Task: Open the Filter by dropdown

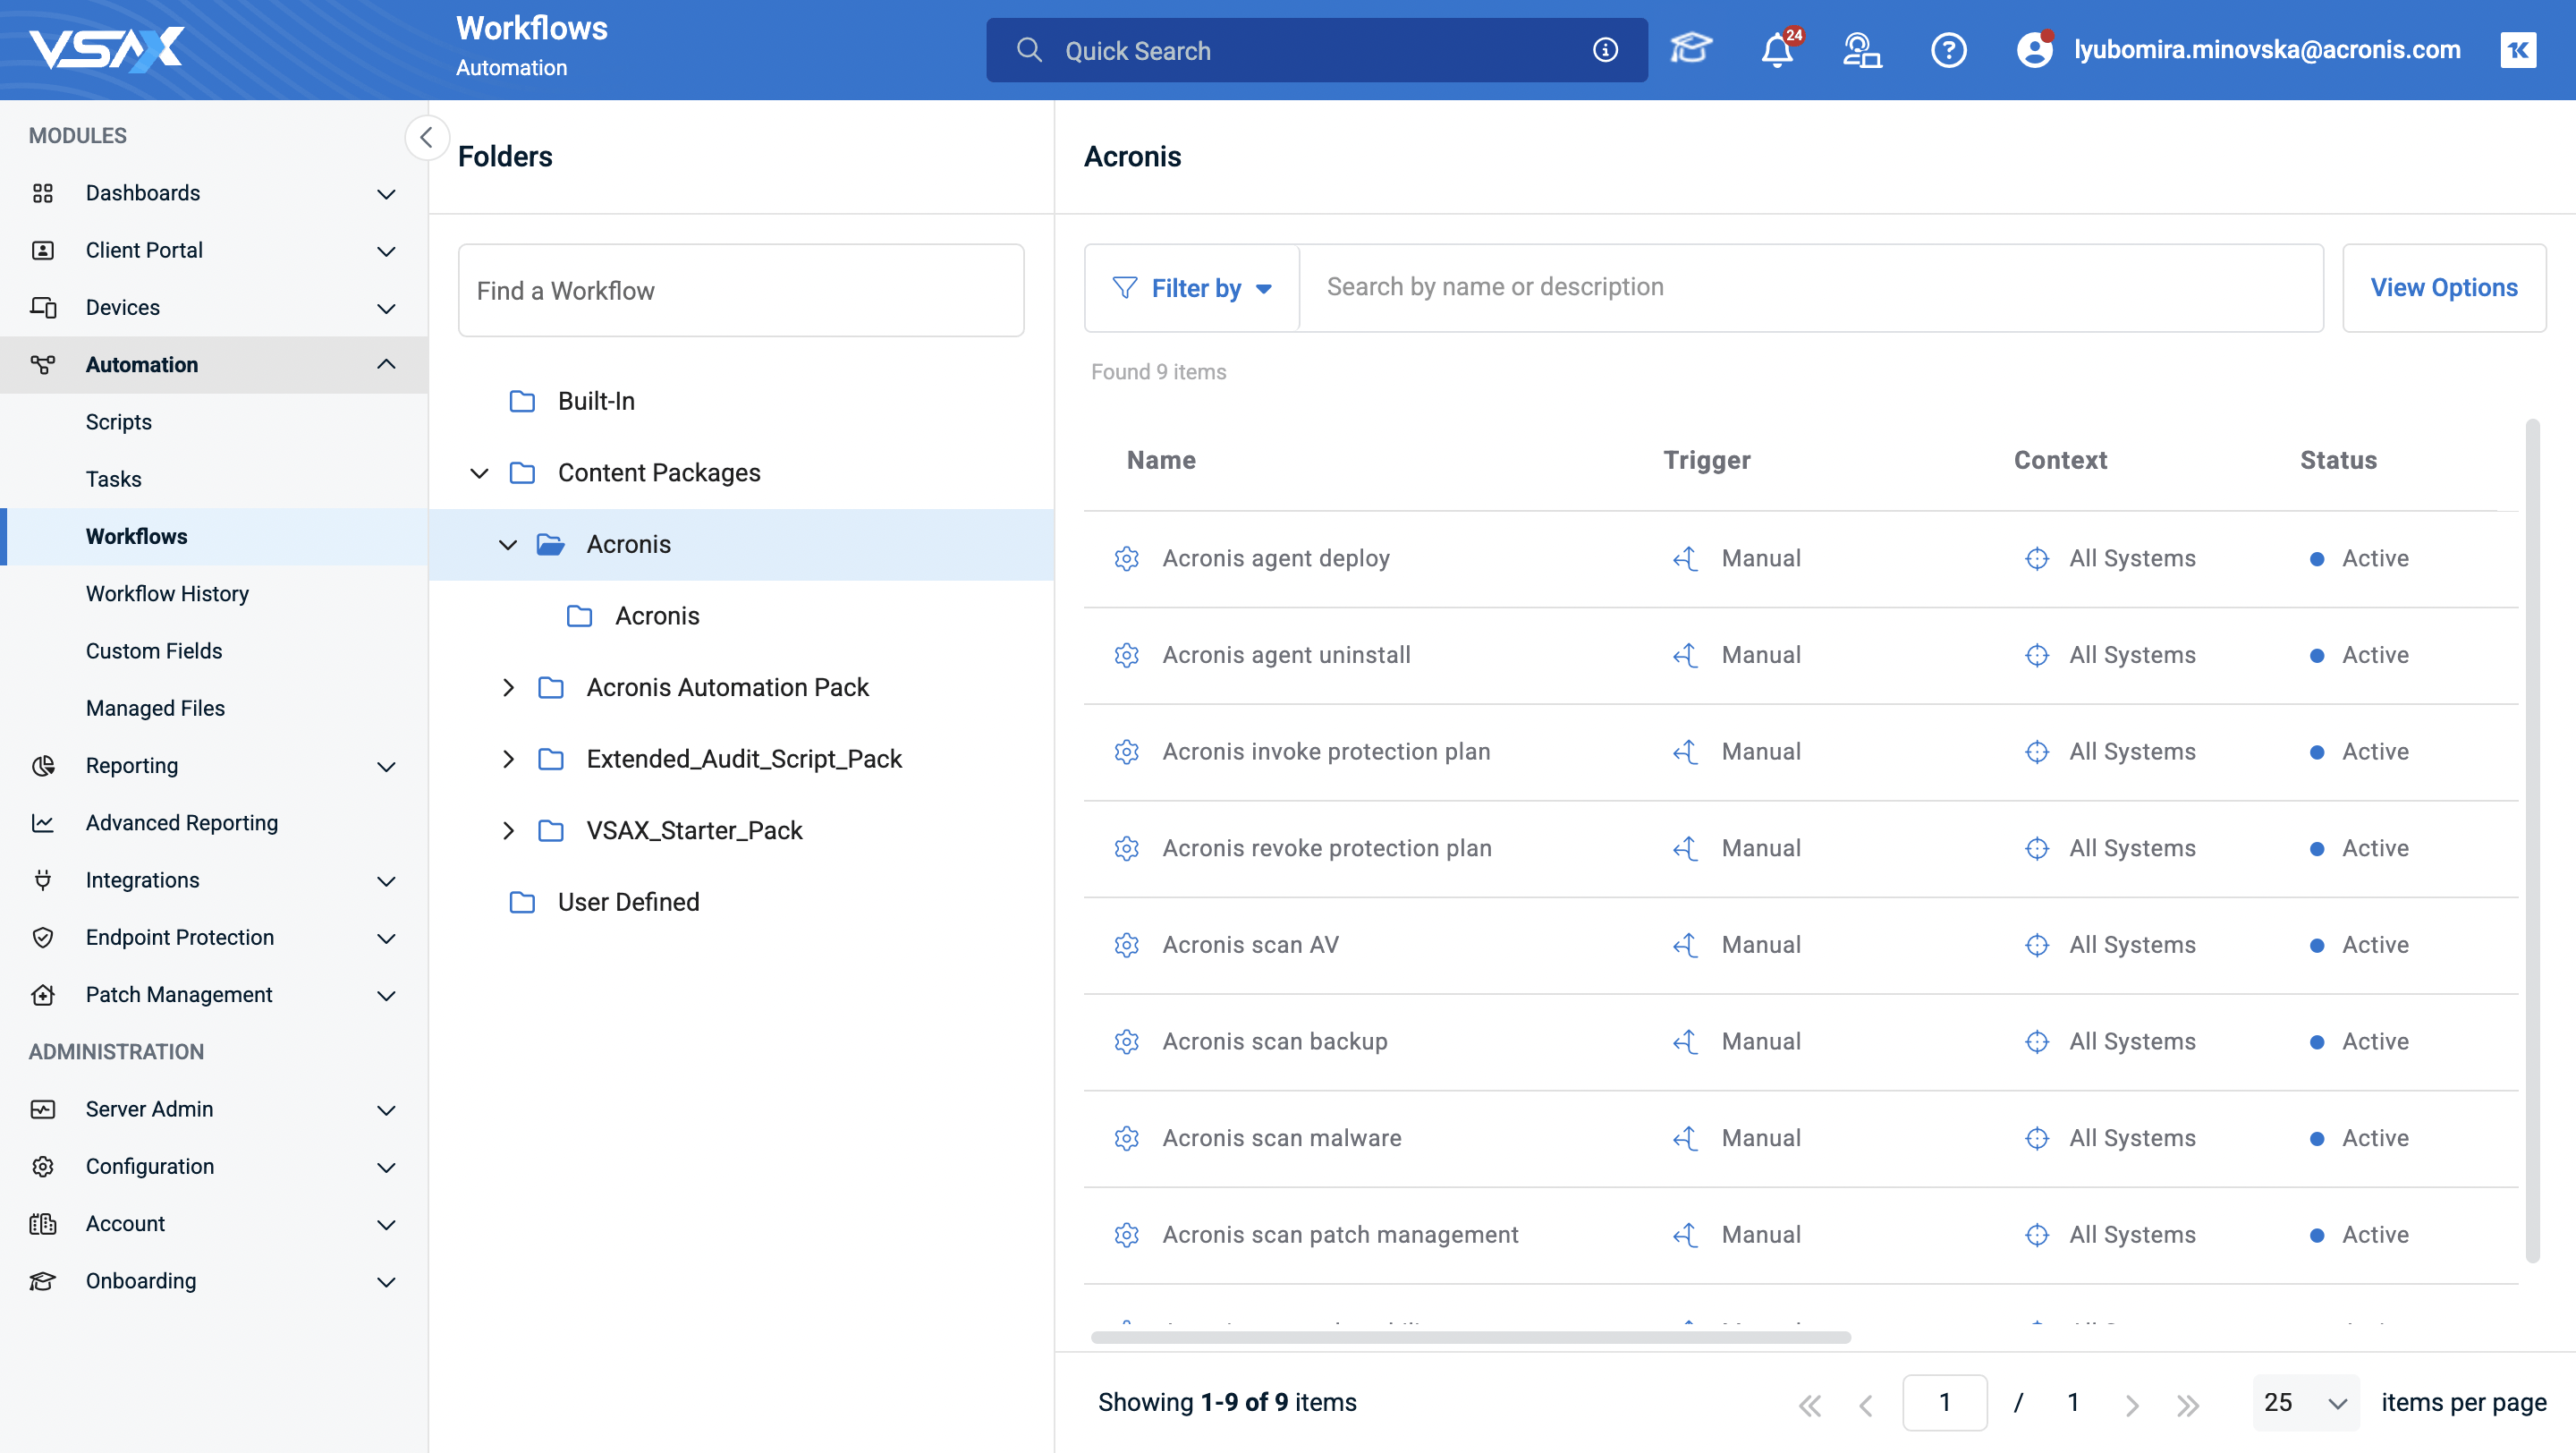Action: (1192, 288)
